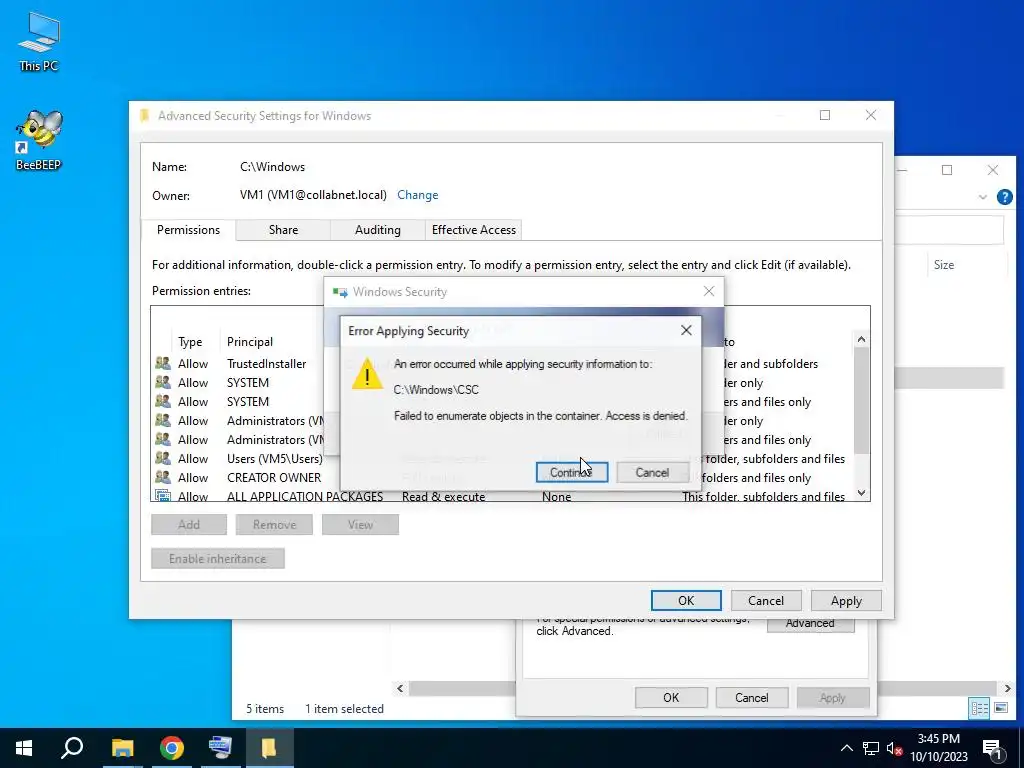Click the Principal column header
Image resolution: width=1024 pixels, height=768 pixels.
pyautogui.click(x=249, y=342)
